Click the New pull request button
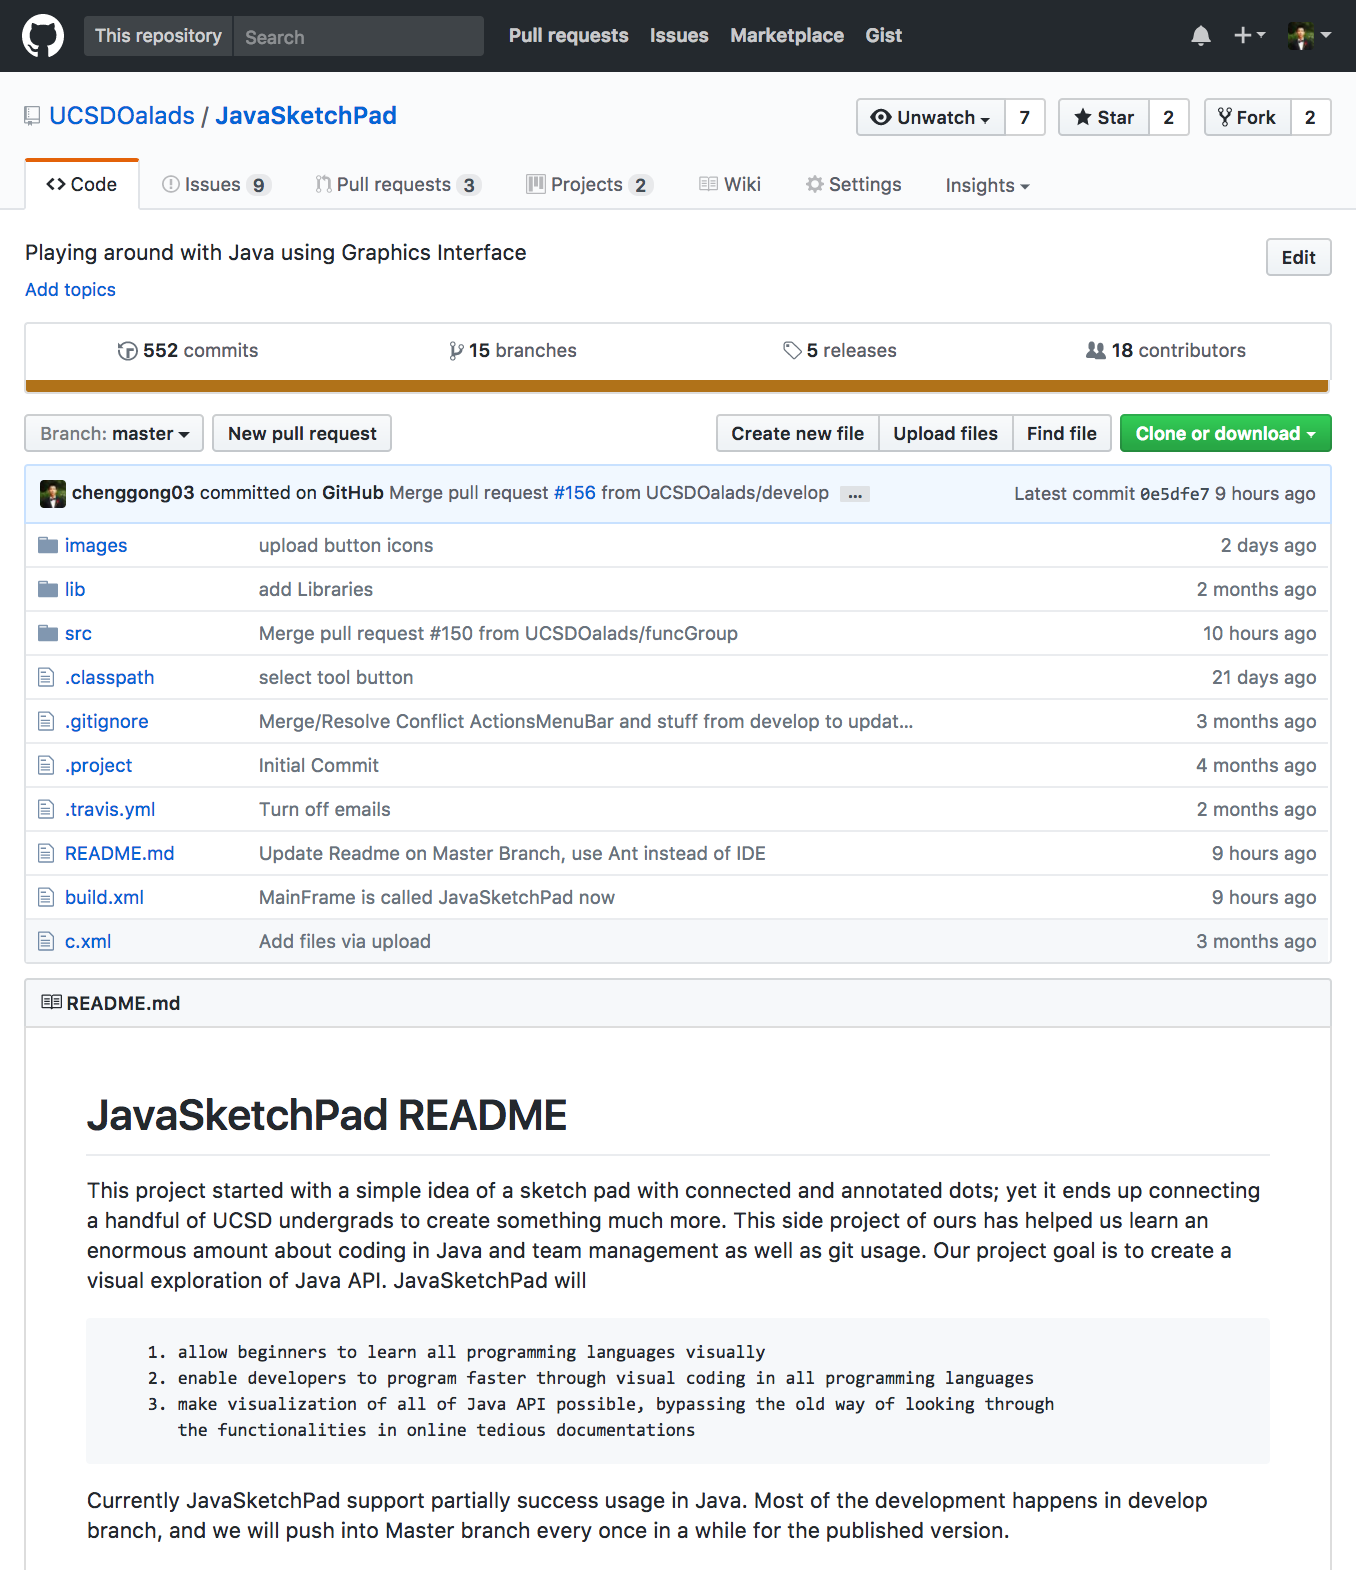 [x=302, y=433]
